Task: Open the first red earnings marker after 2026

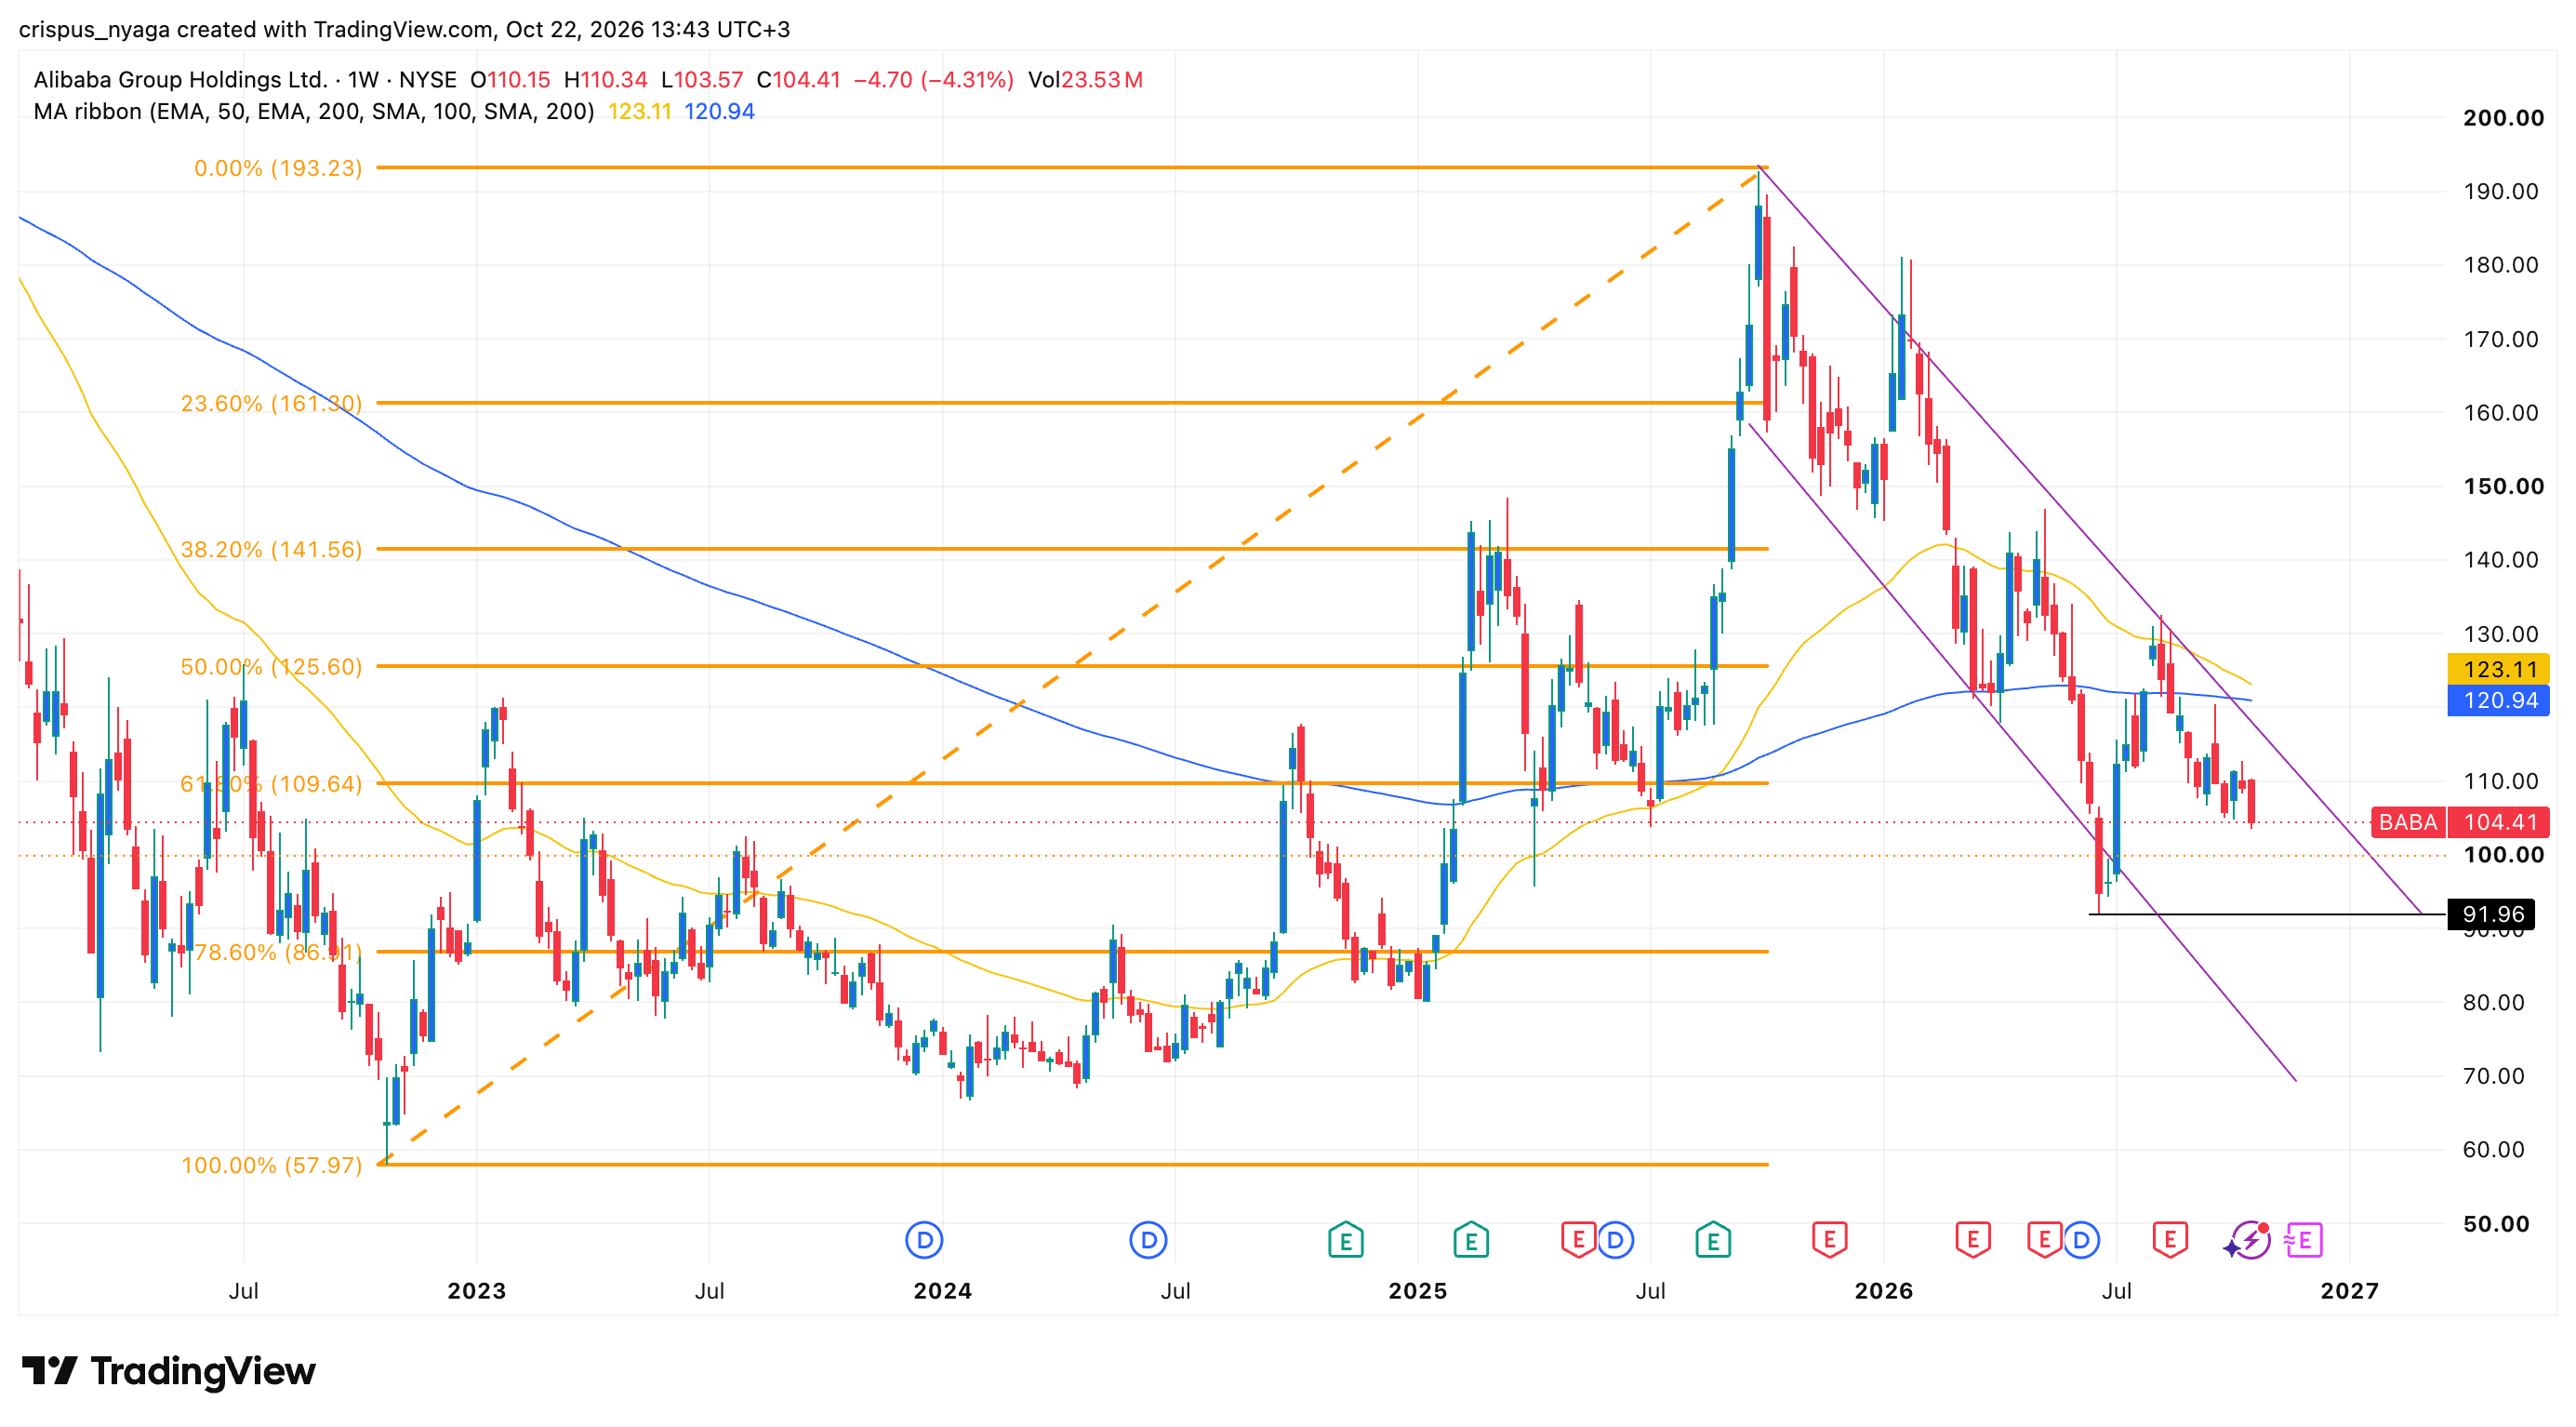Action: coord(1973,1241)
